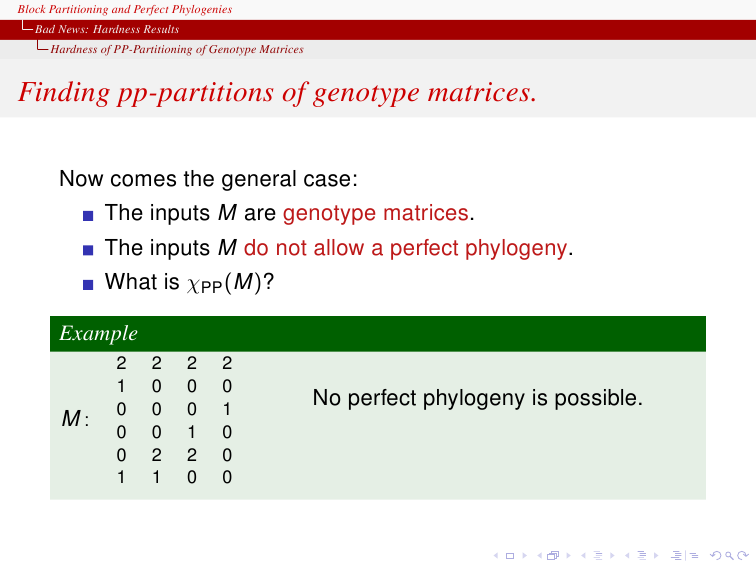Click the stacked frames icon

tap(553, 555)
